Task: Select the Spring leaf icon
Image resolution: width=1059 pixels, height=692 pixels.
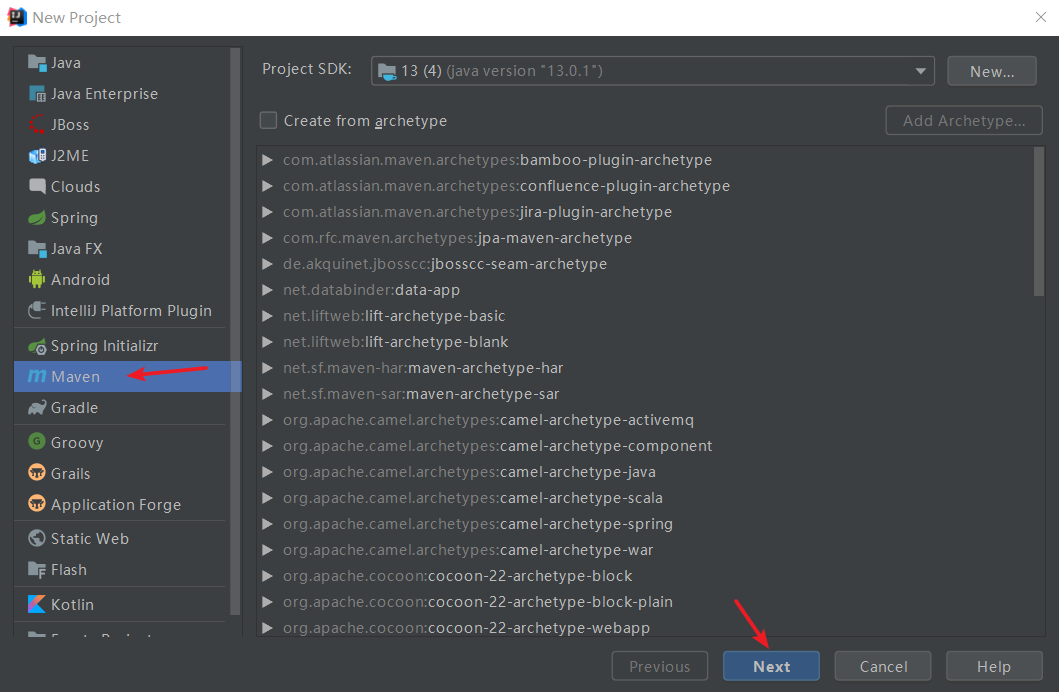Action: coord(36,218)
